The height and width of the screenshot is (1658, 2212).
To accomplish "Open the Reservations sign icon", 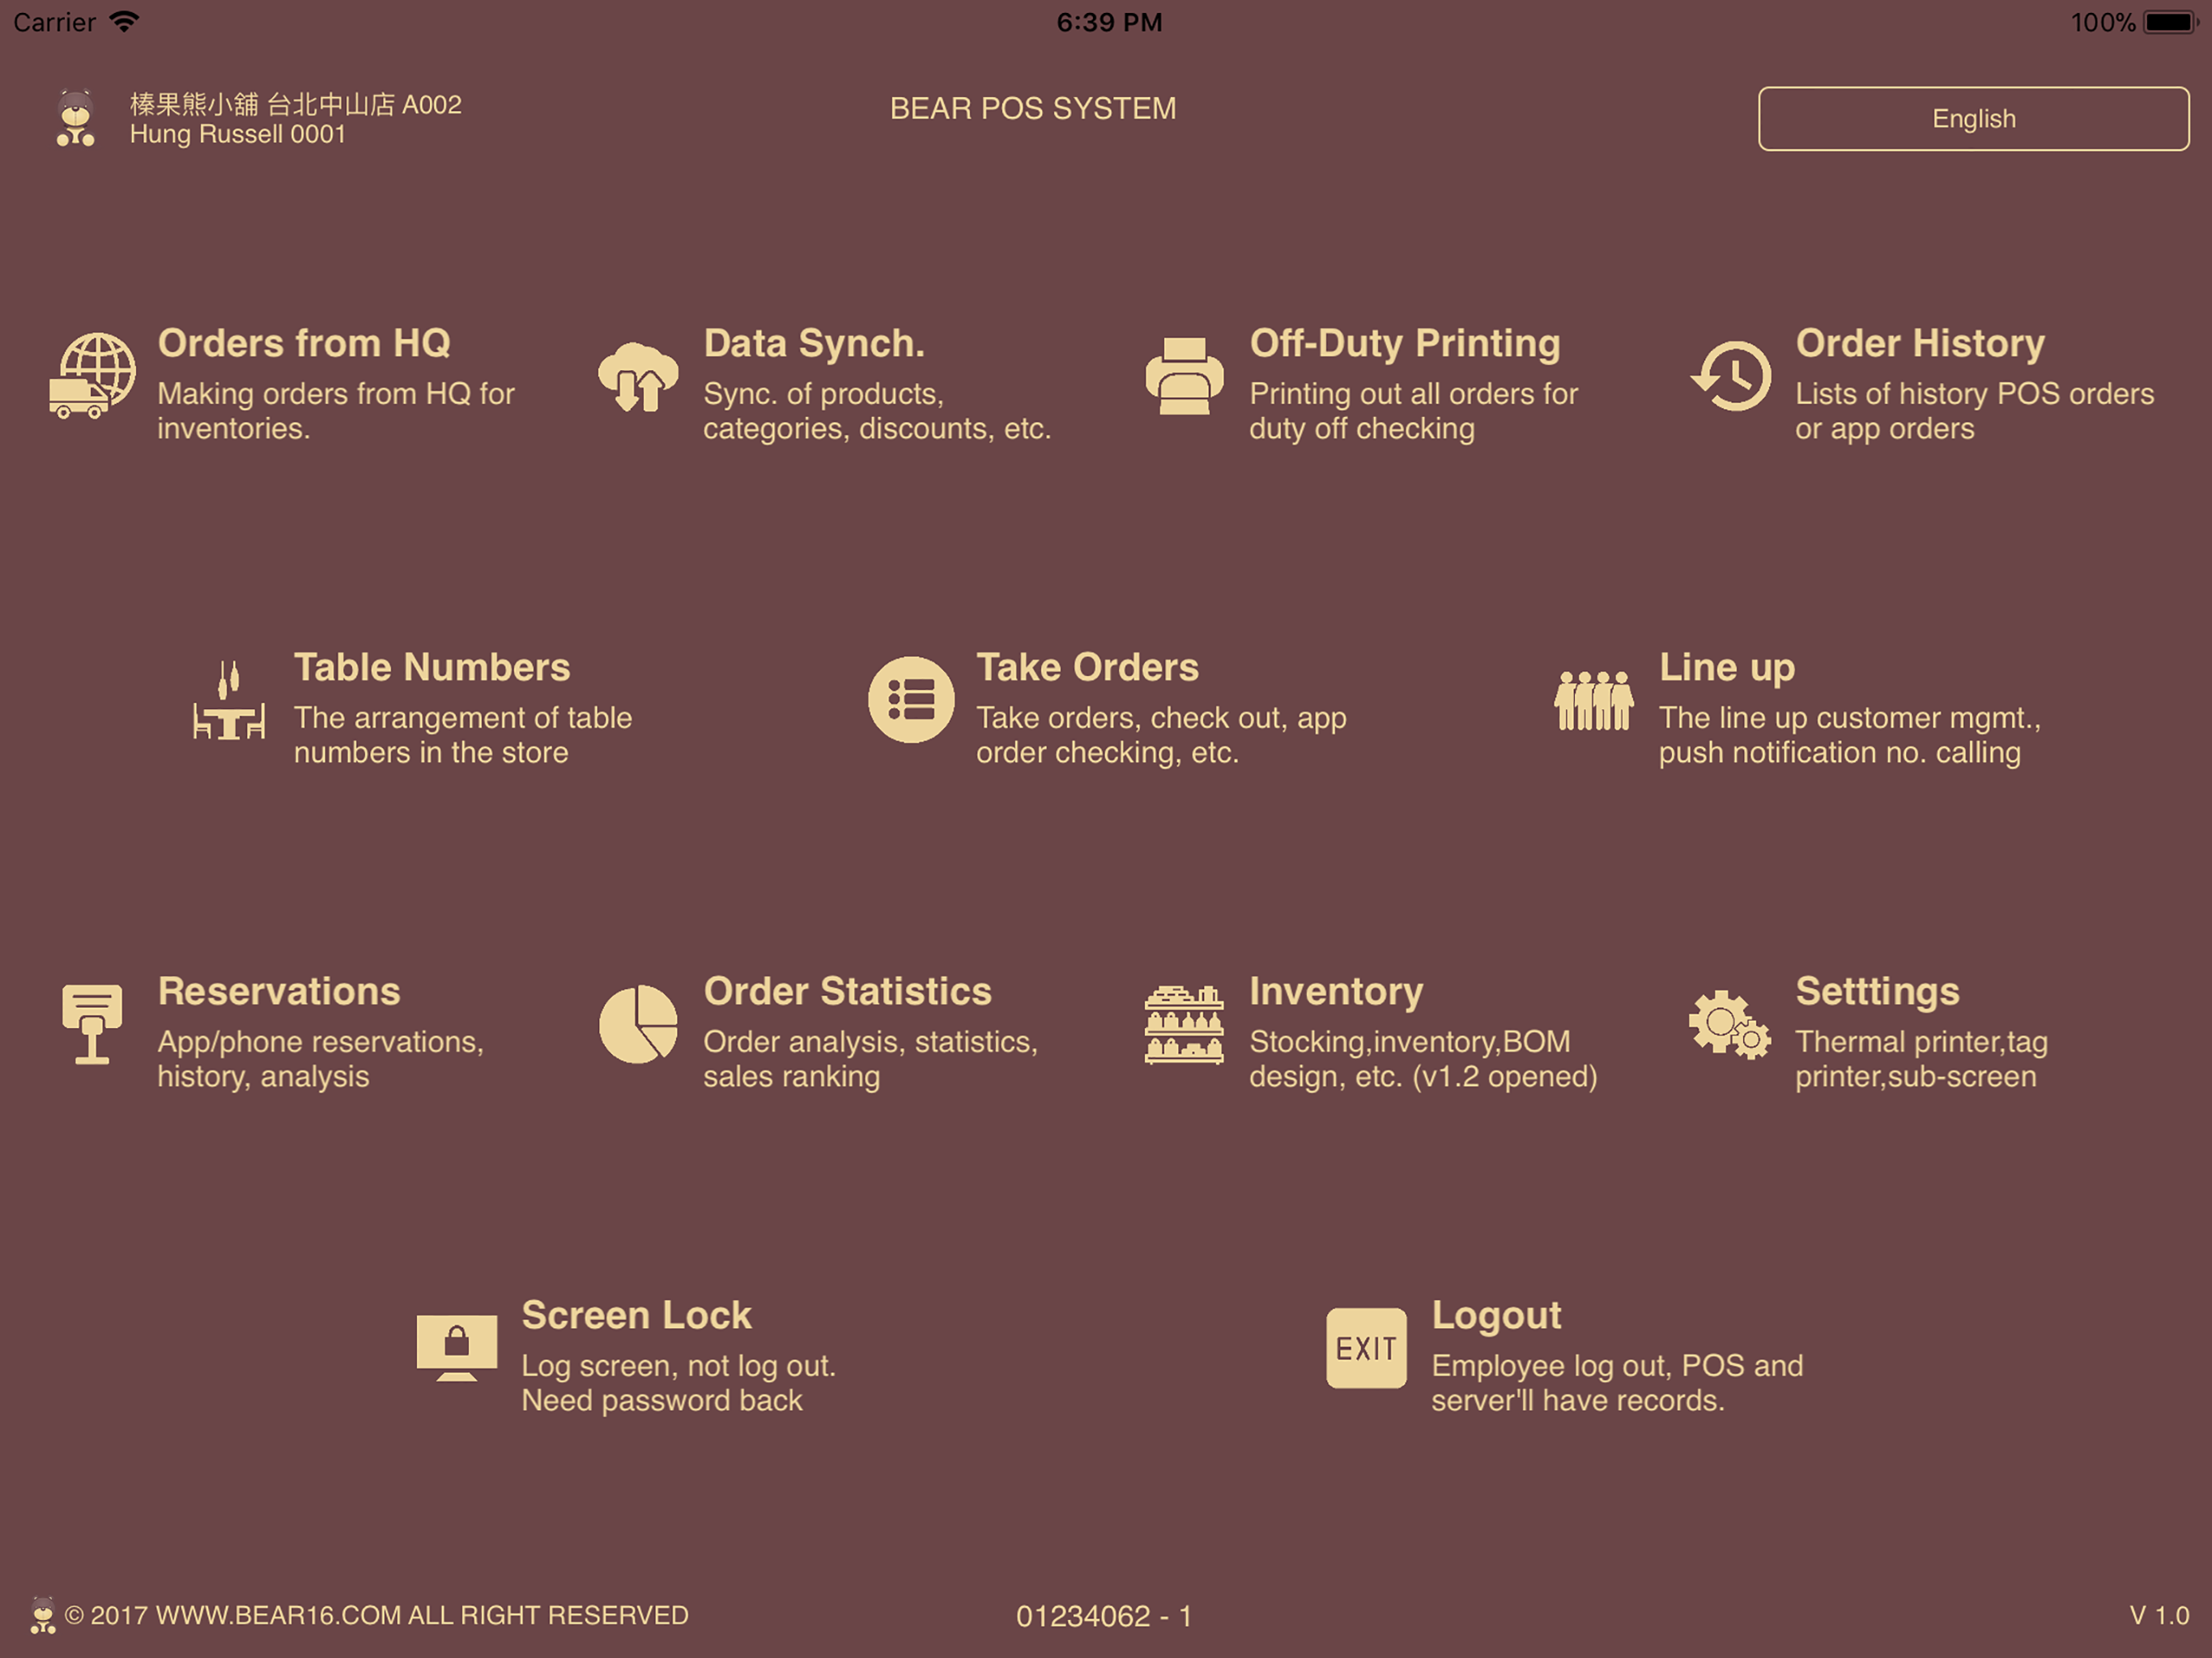I will click(x=92, y=1024).
